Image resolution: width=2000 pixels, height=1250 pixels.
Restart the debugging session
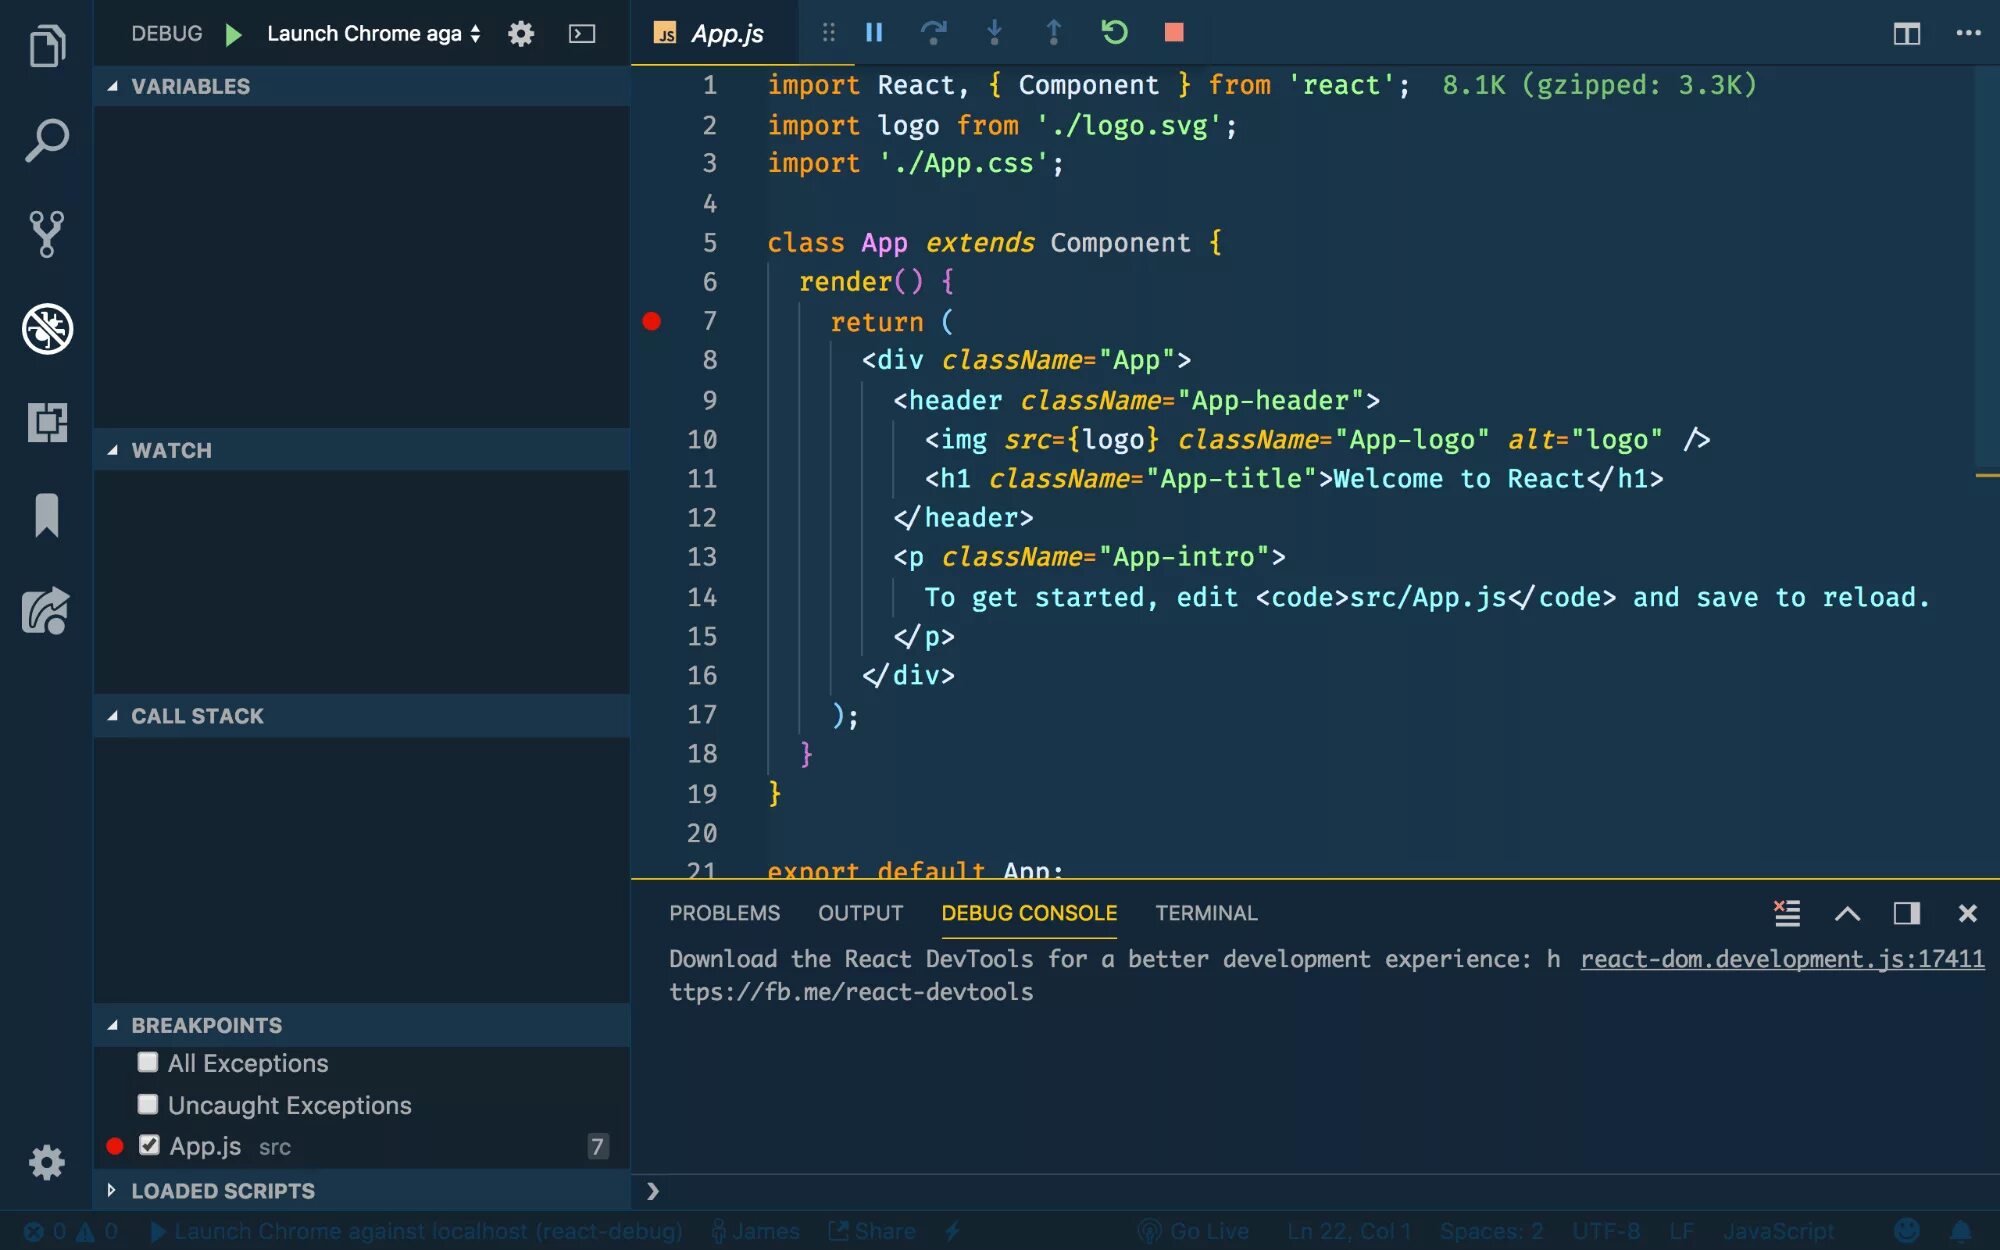coord(1114,33)
